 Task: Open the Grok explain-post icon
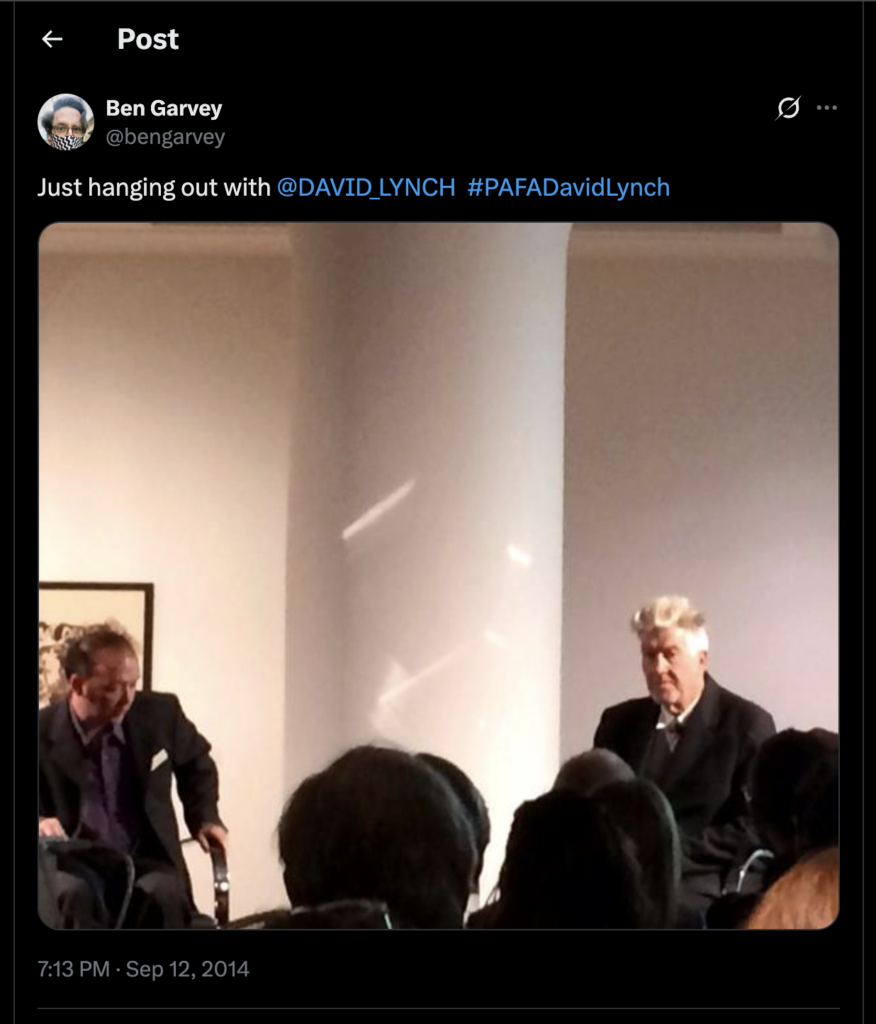(788, 108)
